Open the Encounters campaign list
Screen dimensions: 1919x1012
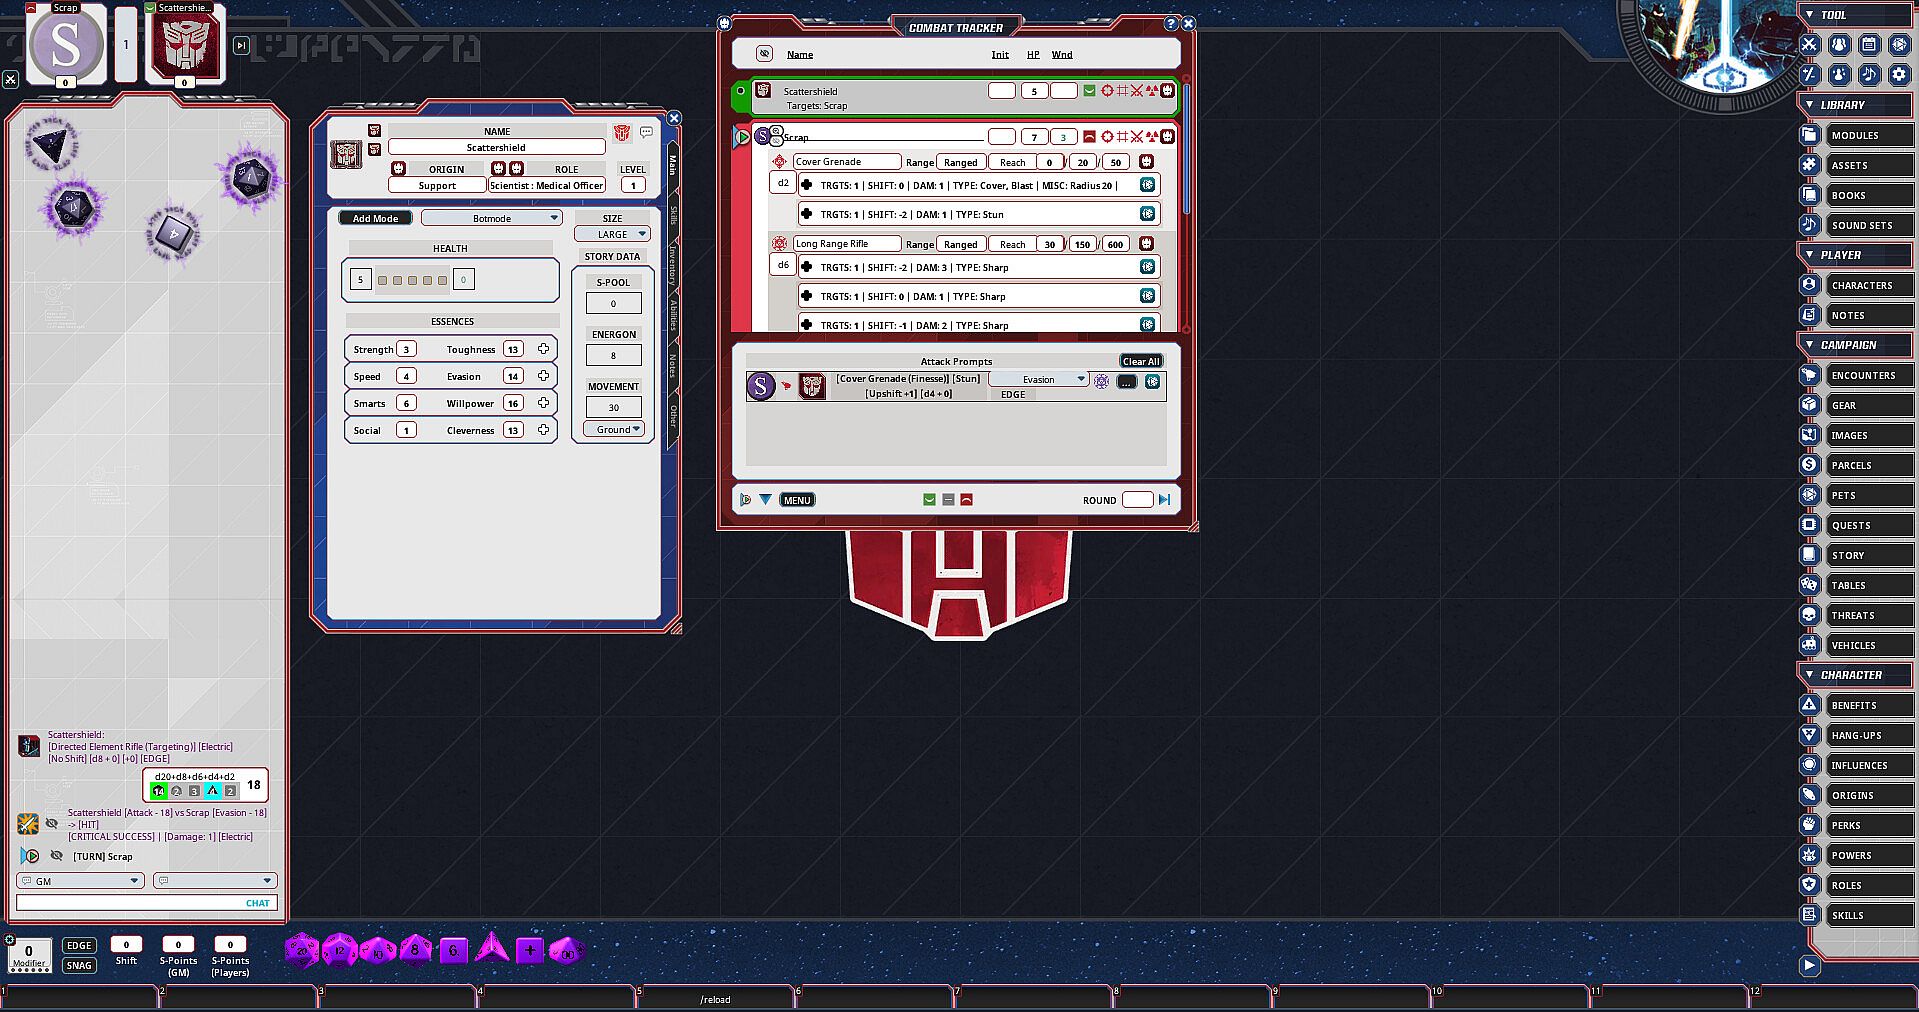coord(1868,375)
